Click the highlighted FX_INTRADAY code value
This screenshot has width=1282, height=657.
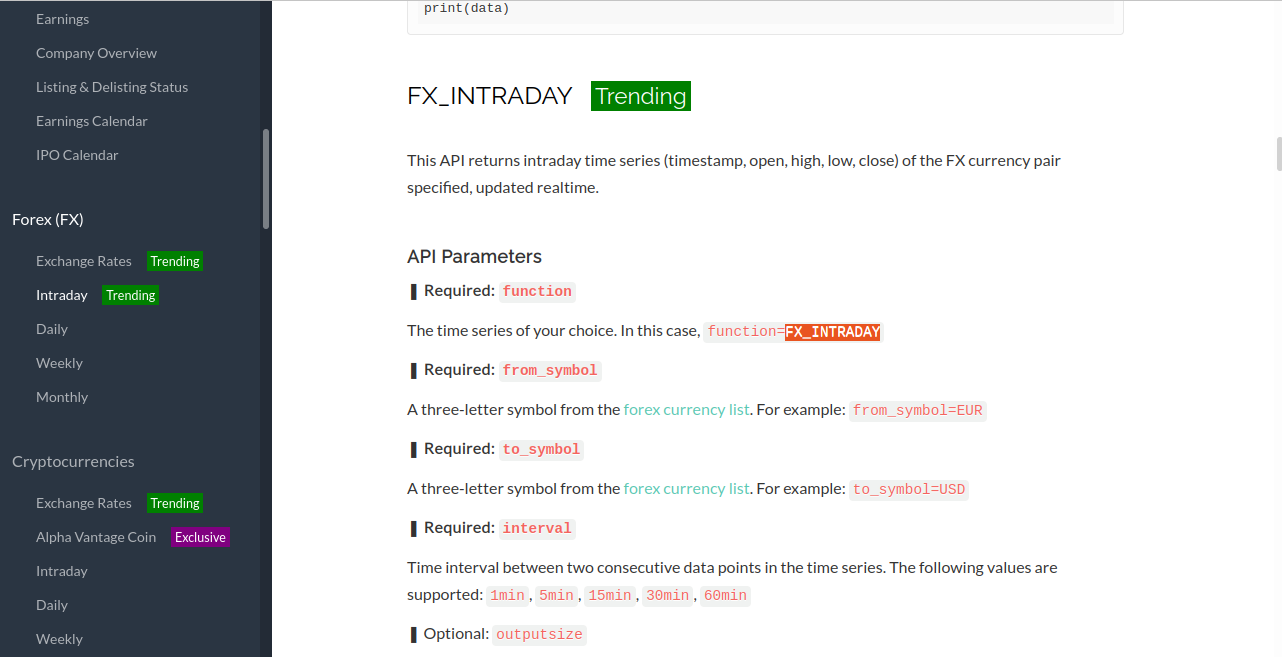(832, 332)
